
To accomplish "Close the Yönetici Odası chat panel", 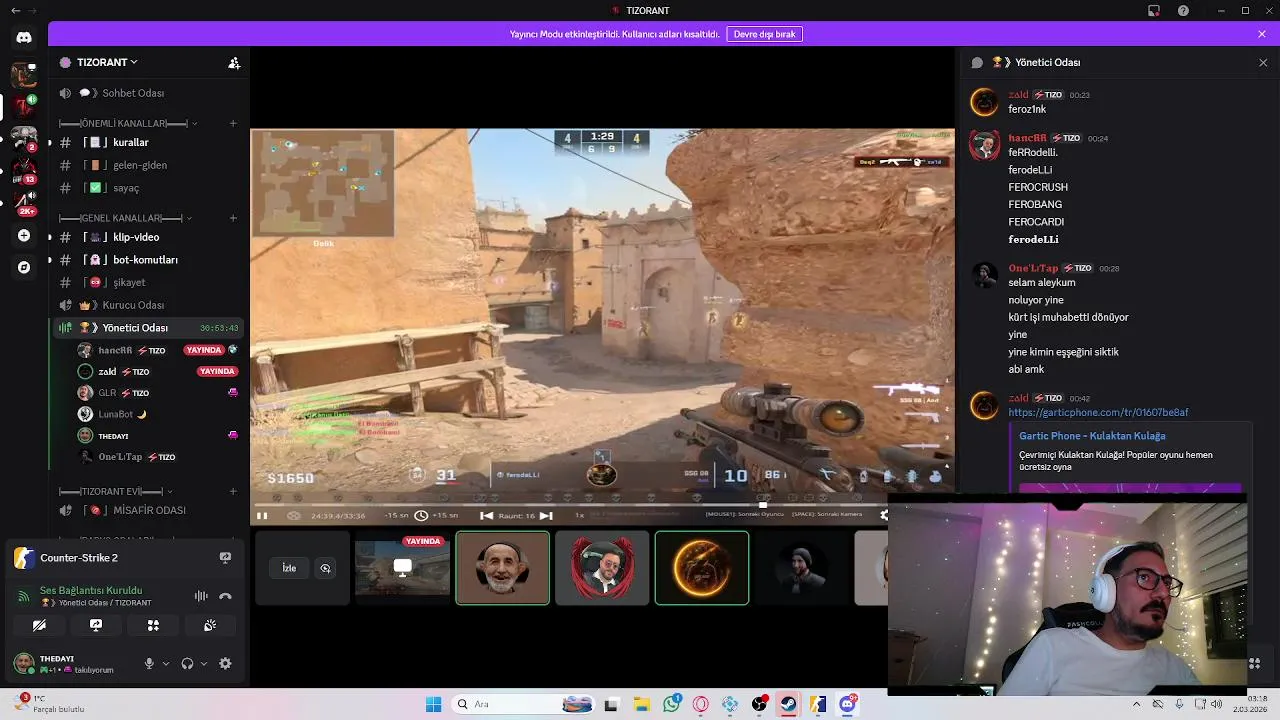I will click(x=1263, y=62).
